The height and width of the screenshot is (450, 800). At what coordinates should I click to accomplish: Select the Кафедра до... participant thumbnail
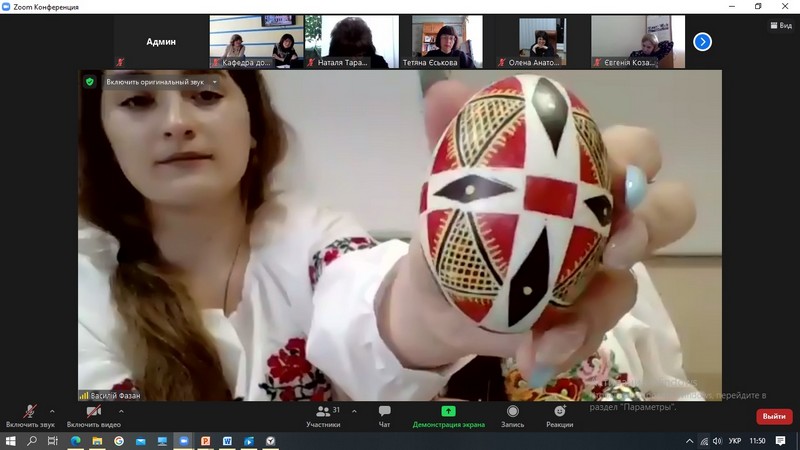point(257,42)
